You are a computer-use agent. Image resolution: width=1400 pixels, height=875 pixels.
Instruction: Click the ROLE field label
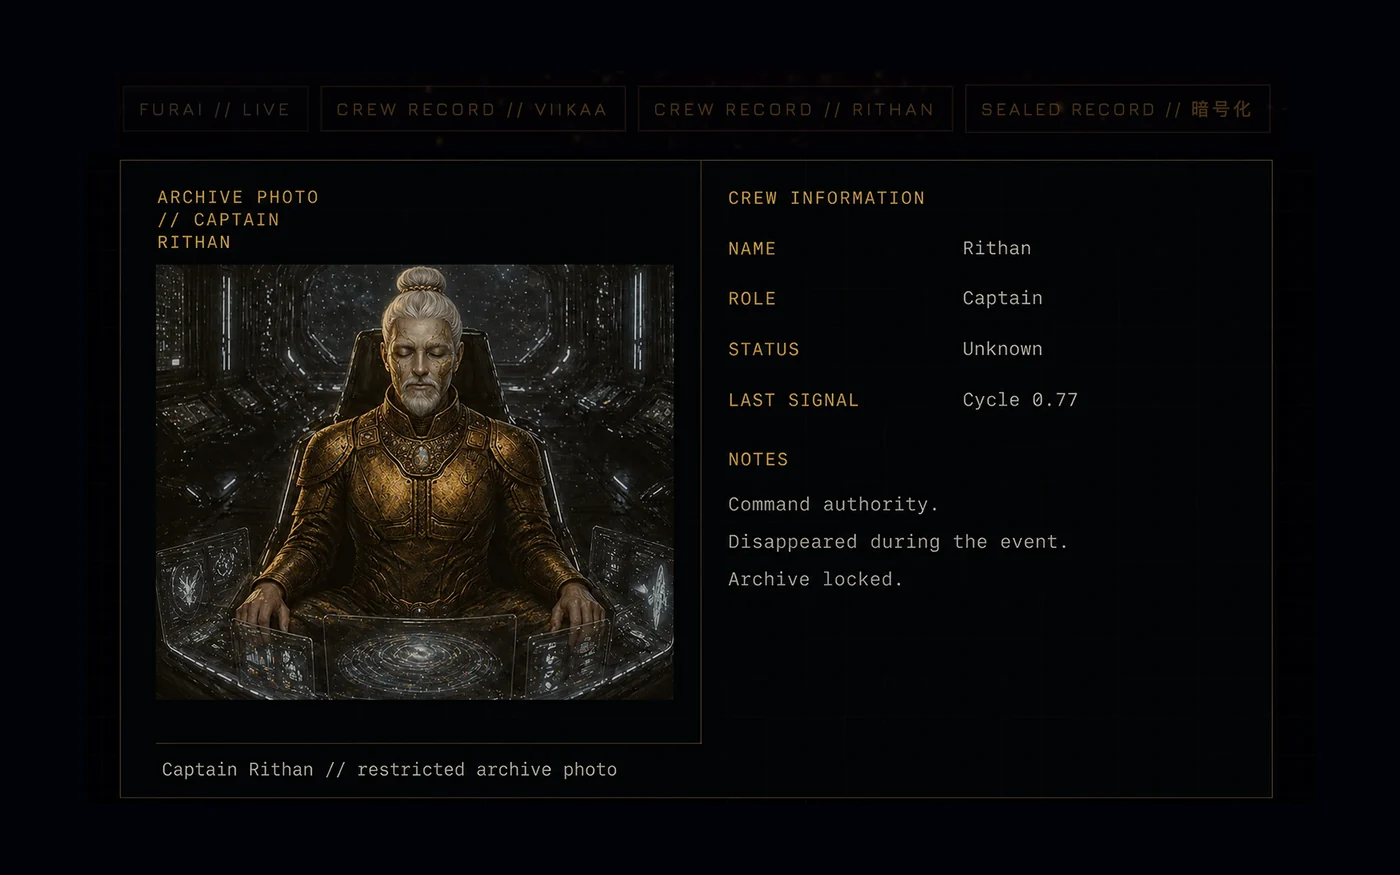click(x=752, y=299)
